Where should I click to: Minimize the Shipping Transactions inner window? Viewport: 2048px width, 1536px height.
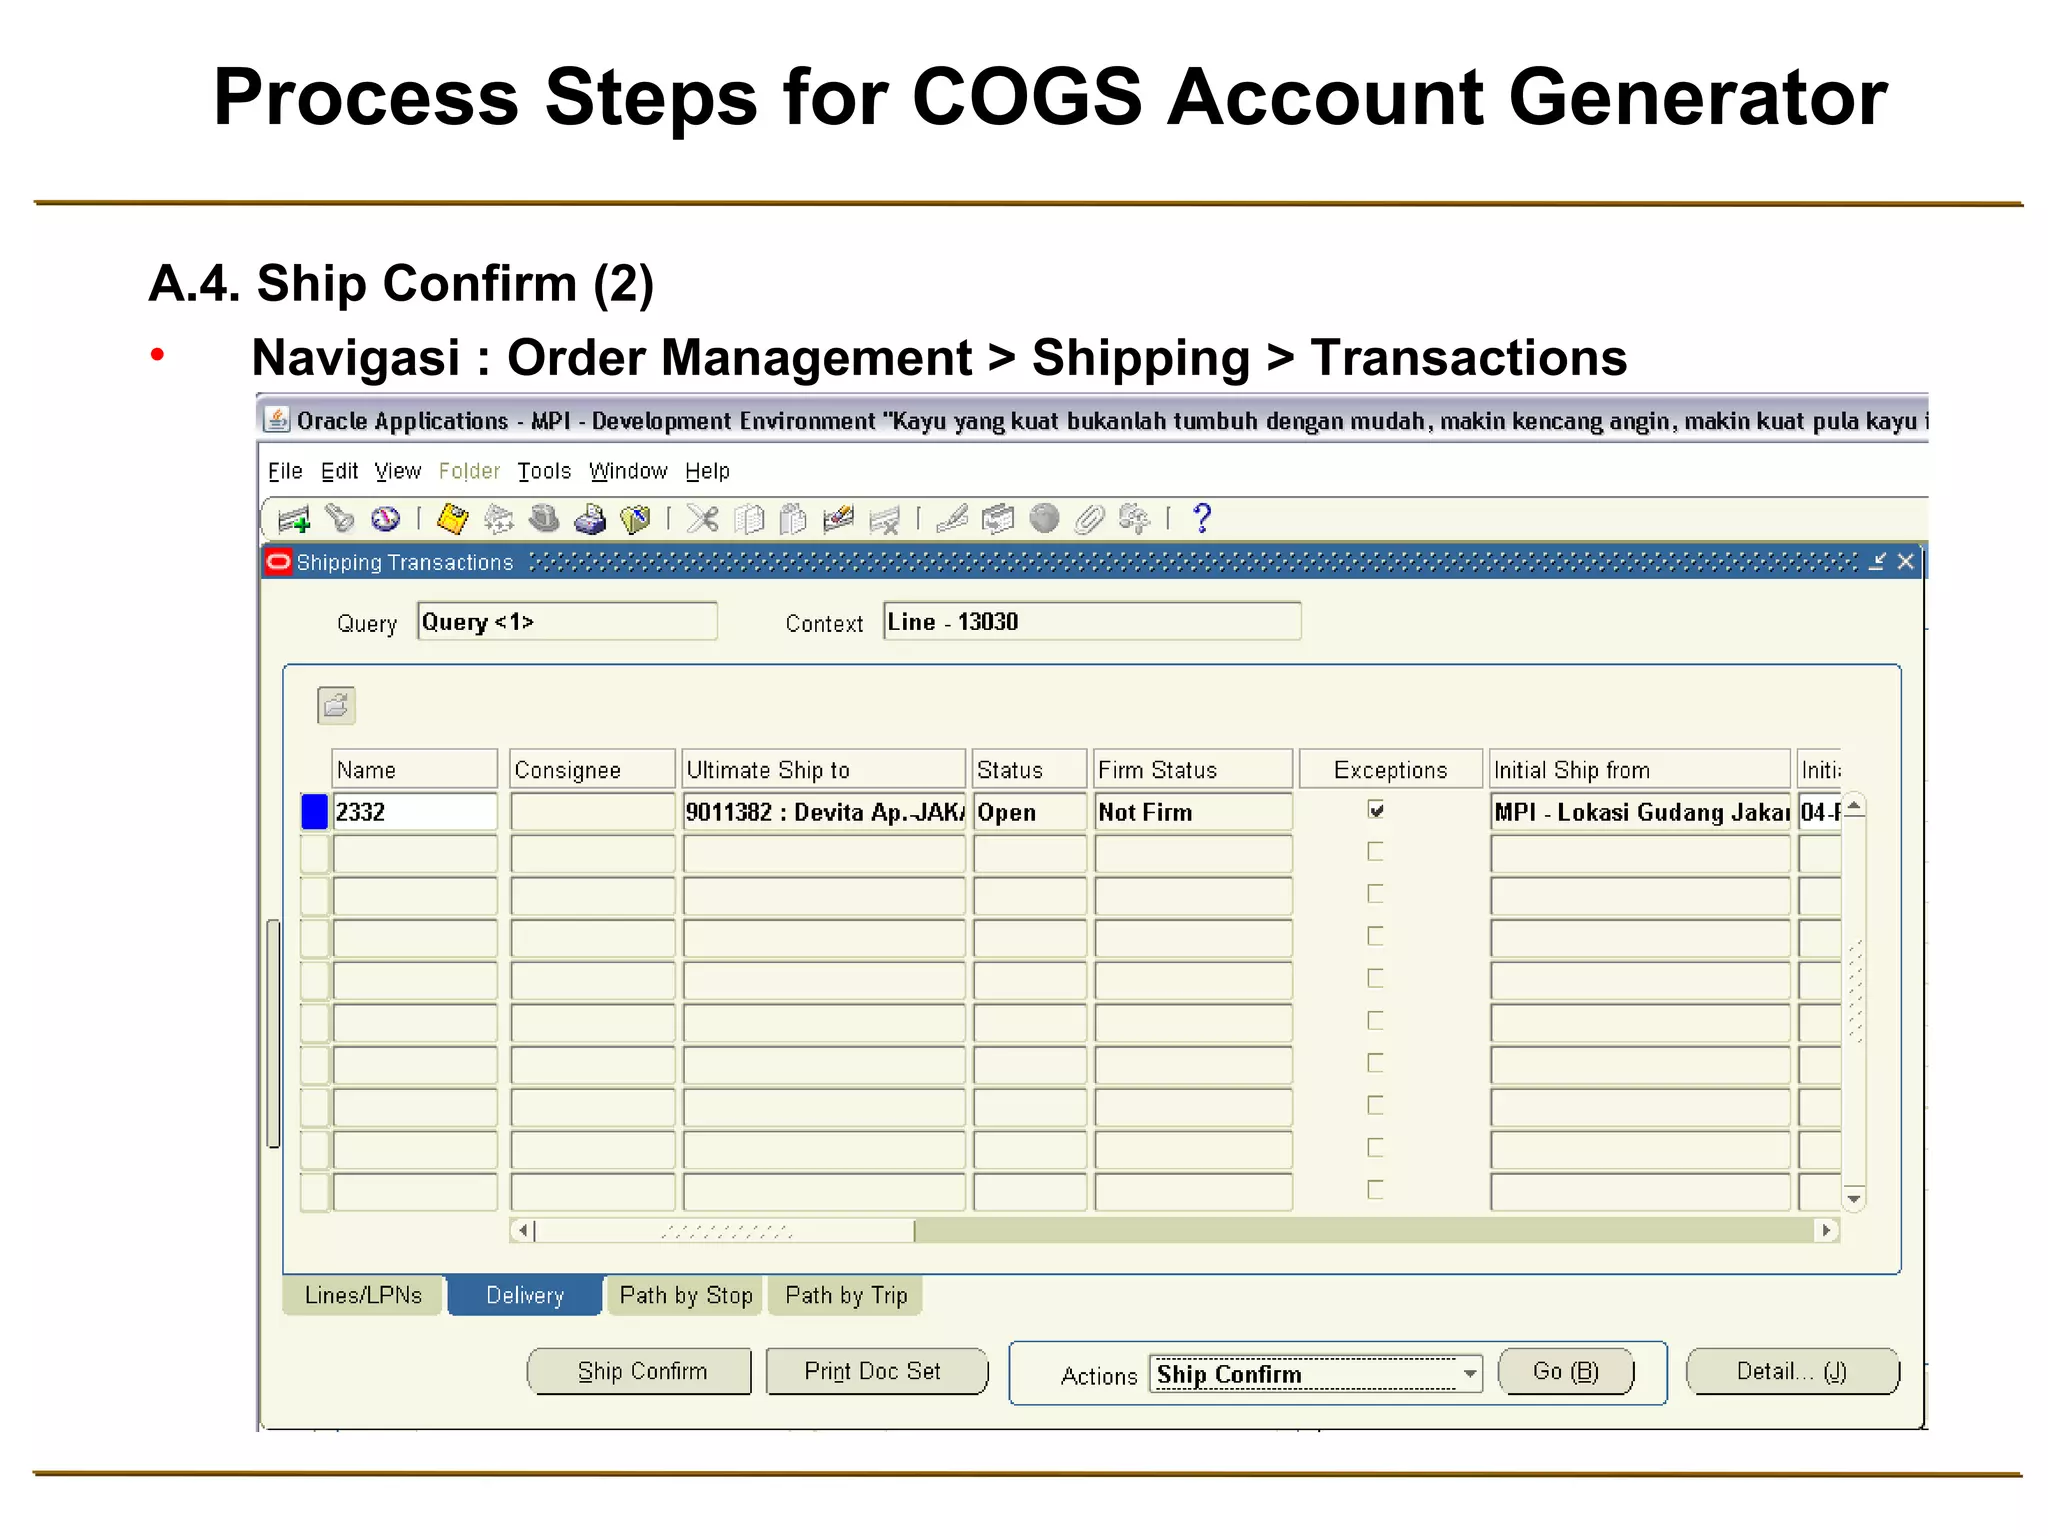pos(1877,561)
